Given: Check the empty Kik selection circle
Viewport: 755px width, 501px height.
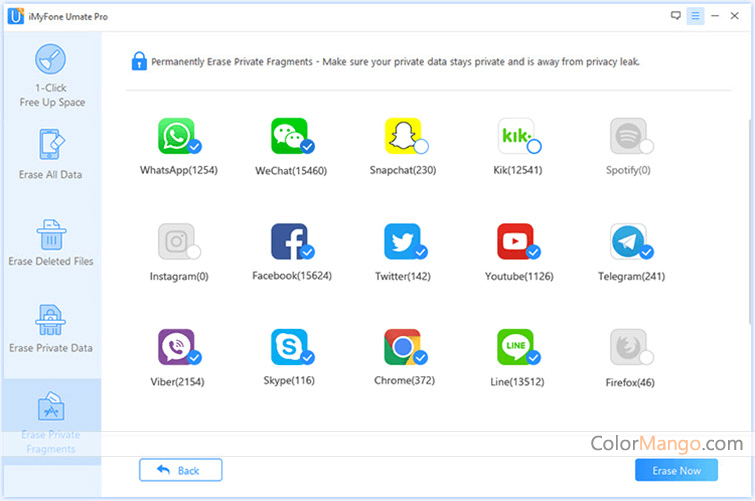Looking at the screenshot, I should click(534, 146).
